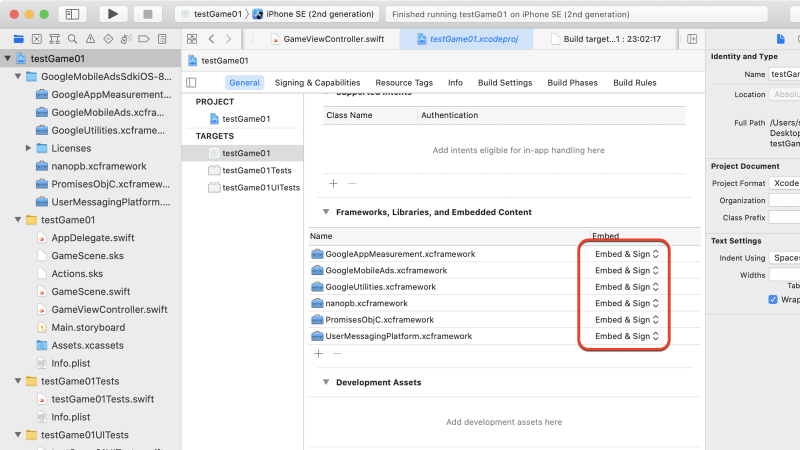The height and width of the screenshot is (450, 800).
Task: Open the Find navigator magnifier icon
Action: coord(72,39)
